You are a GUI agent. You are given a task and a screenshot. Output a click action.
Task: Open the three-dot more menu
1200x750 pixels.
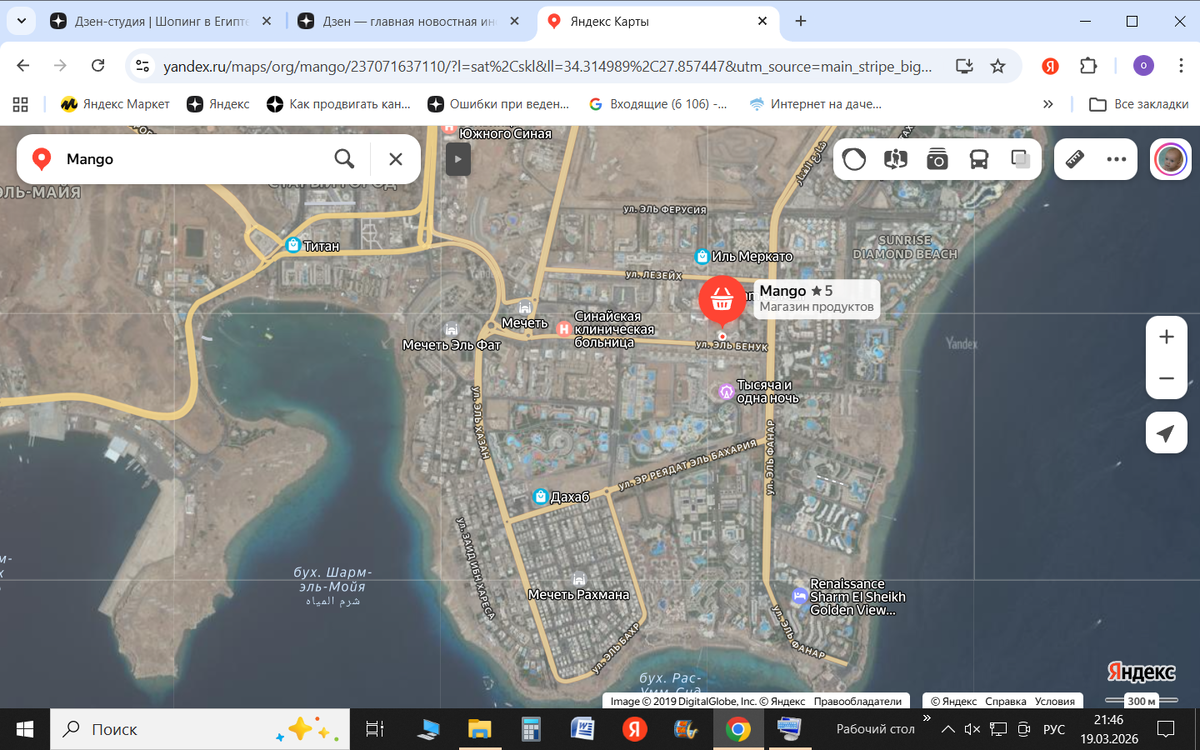pyautogui.click(x=1116, y=159)
